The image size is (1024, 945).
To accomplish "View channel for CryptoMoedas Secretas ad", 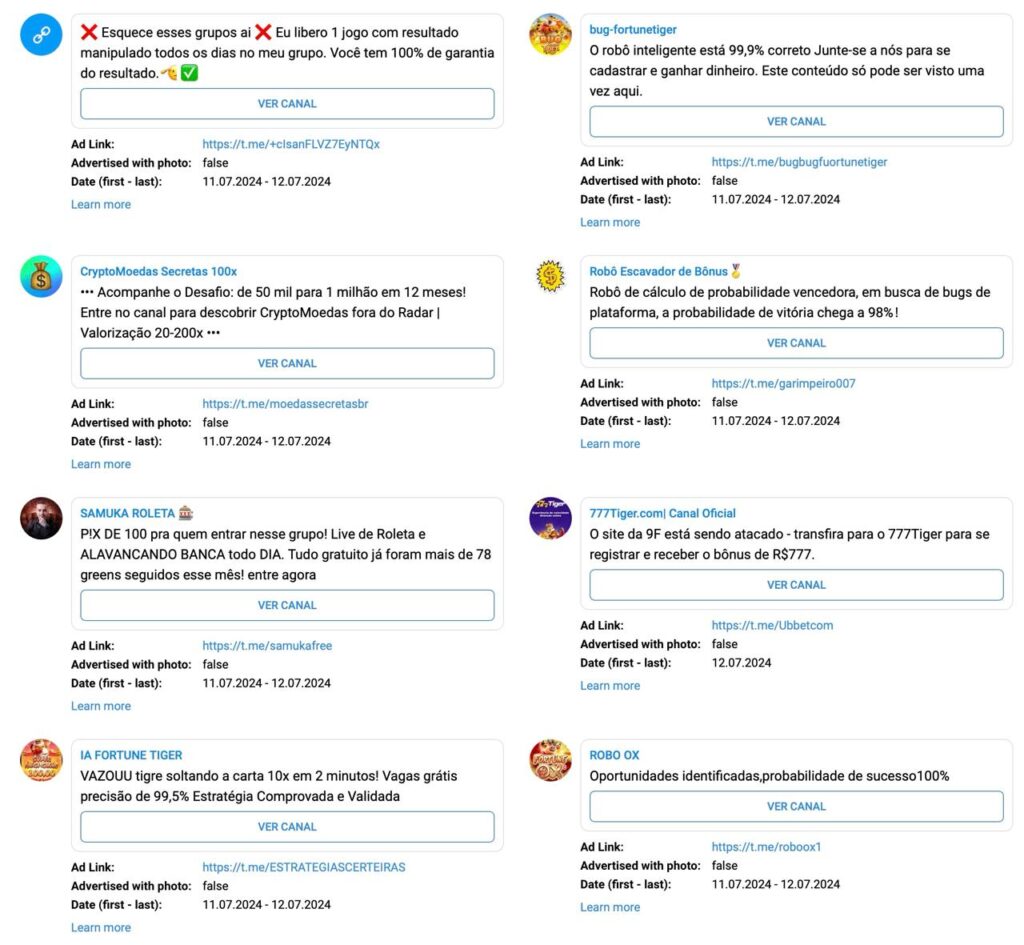I will (287, 363).
